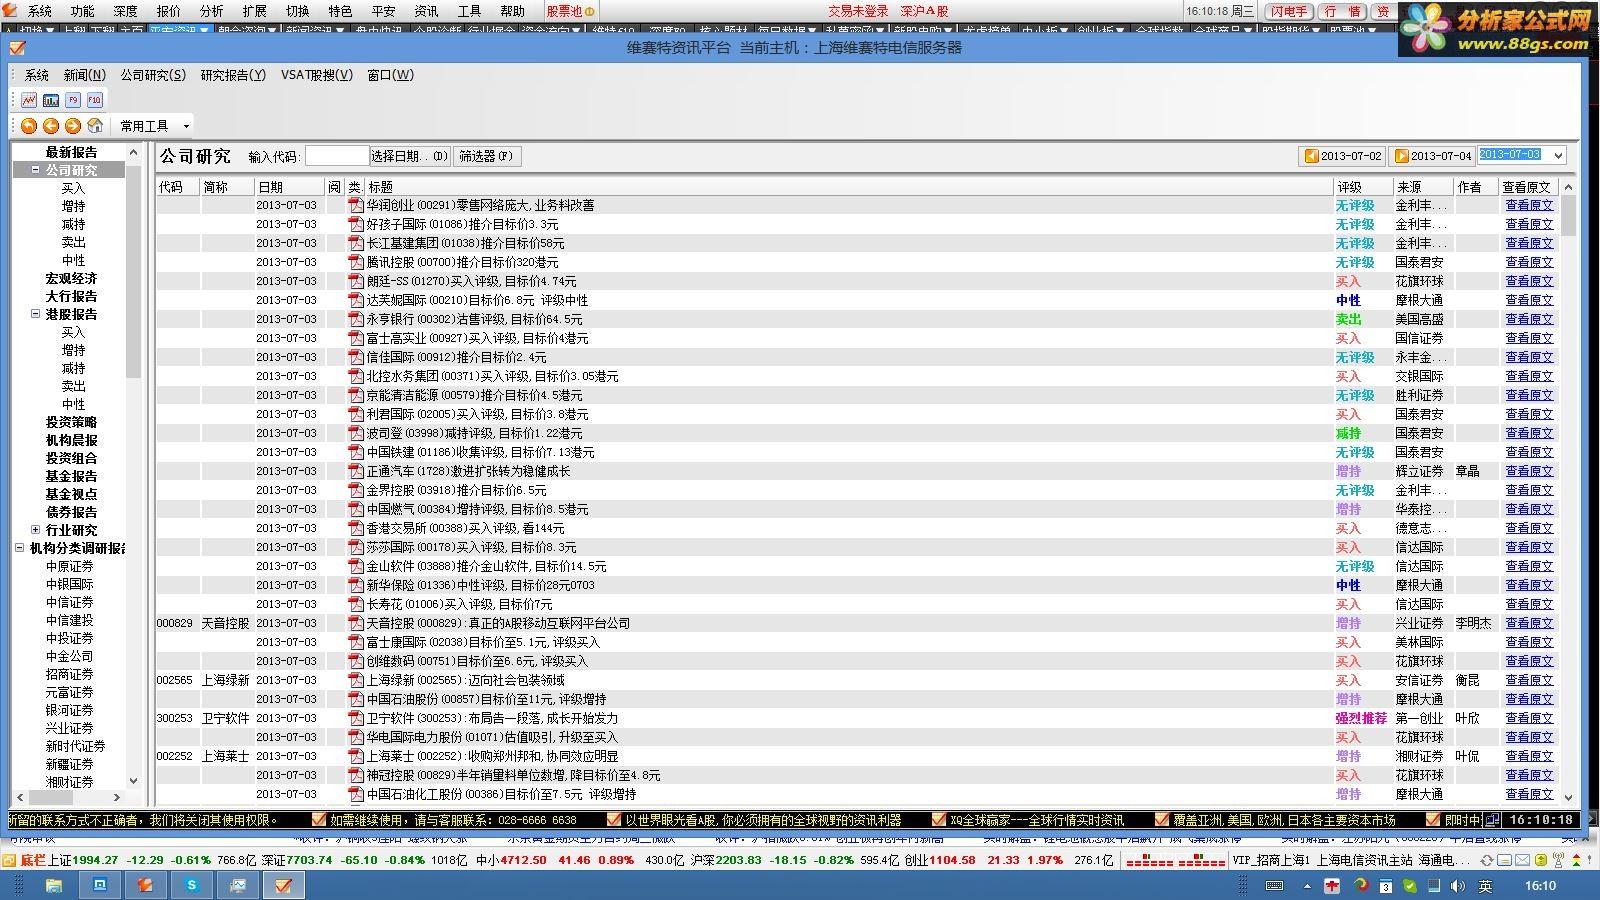Click the antenna signal icon in status bar
This screenshot has height=900, width=1600.
click(1557, 860)
